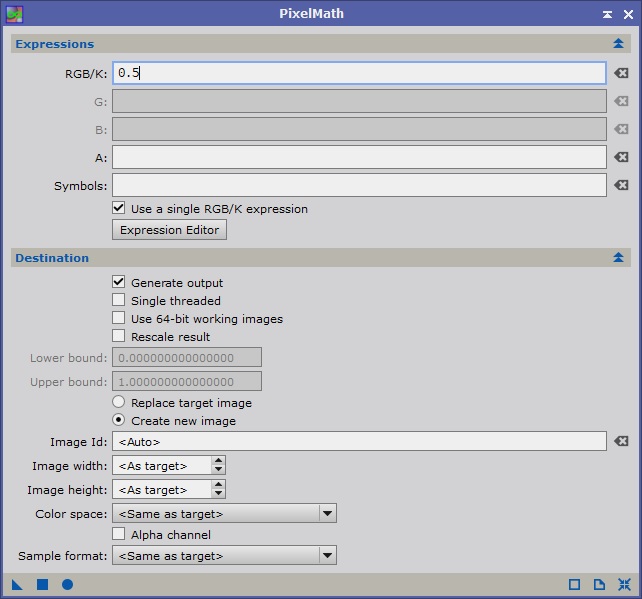Collapse the Destination section
The width and height of the screenshot is (642, 599).
(618, 257)
